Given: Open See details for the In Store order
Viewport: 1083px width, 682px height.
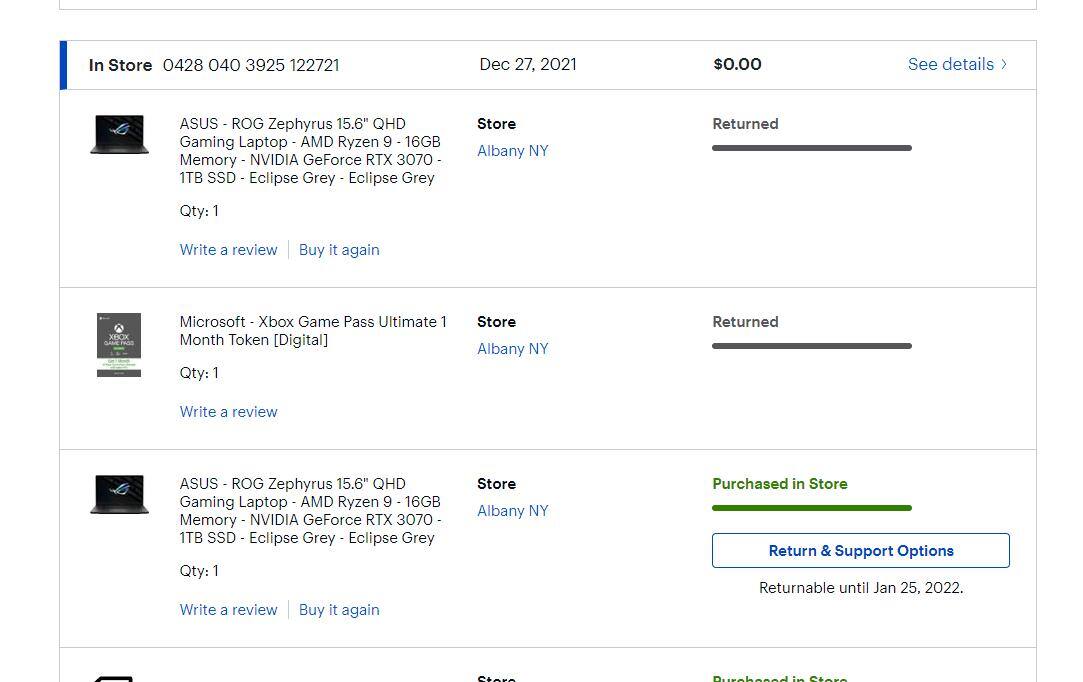Looking at the screenshot, I should coord(950,64).
